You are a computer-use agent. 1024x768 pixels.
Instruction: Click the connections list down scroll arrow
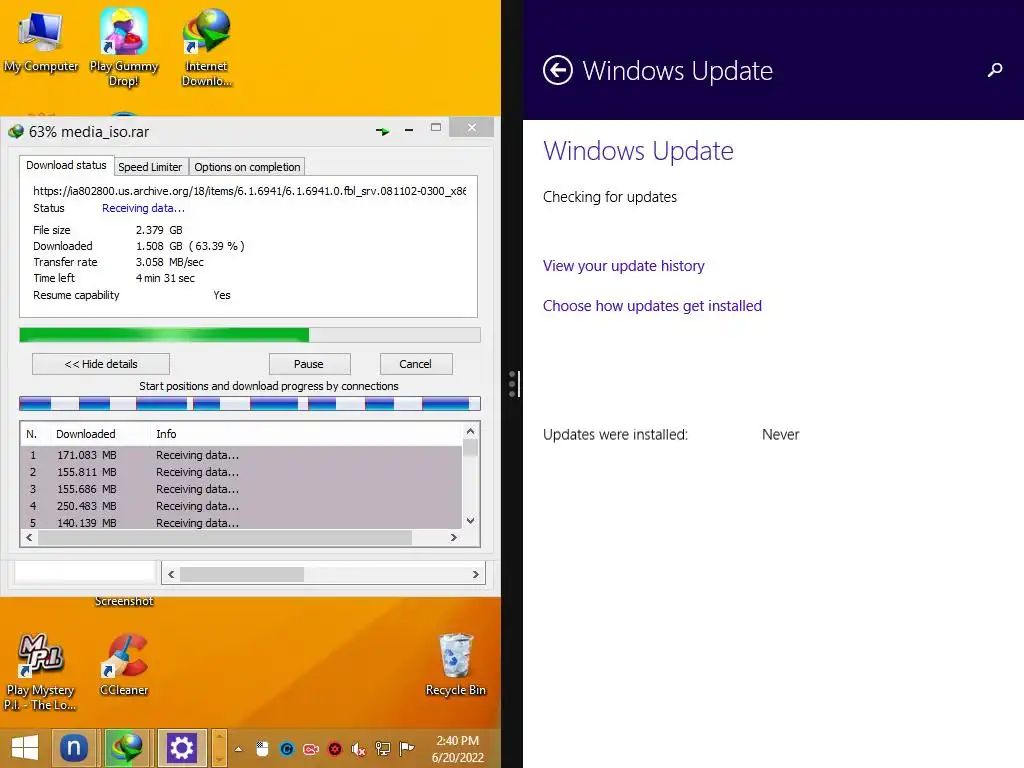tap(470, 520)
